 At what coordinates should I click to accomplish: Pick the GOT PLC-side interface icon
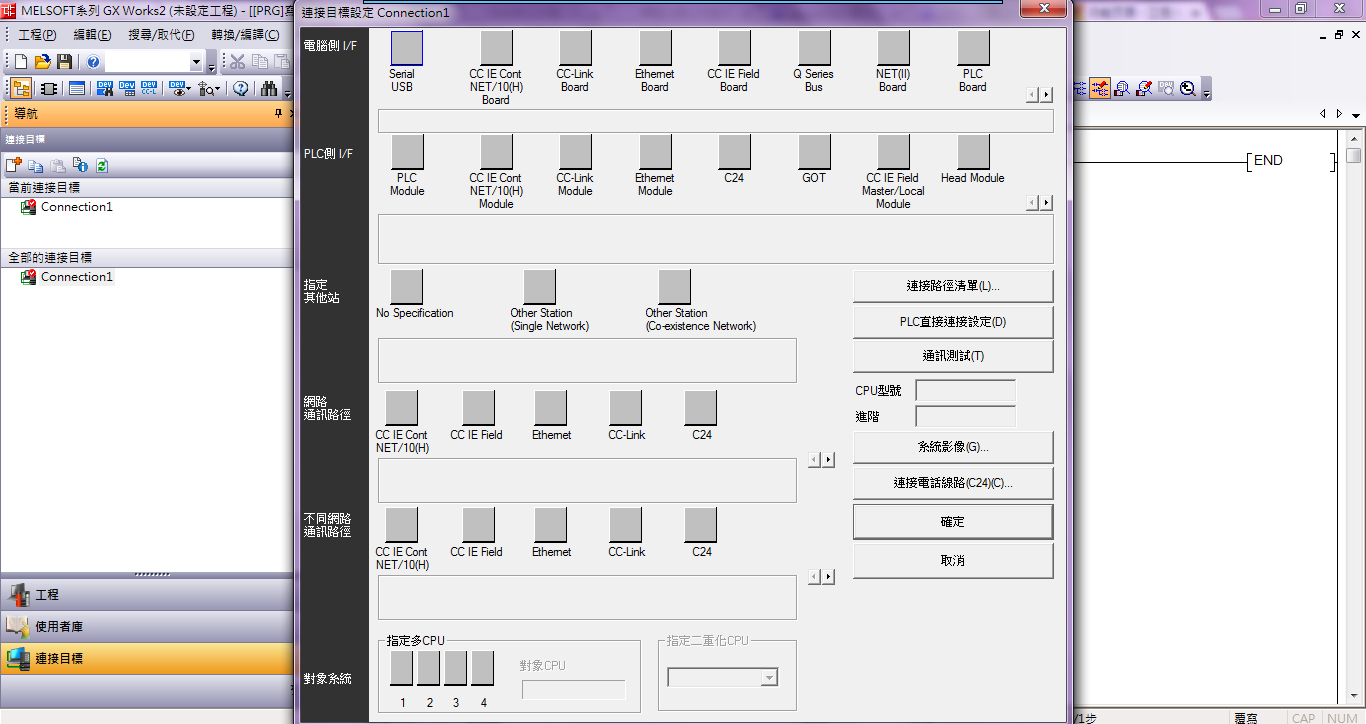tap(814, 152)
